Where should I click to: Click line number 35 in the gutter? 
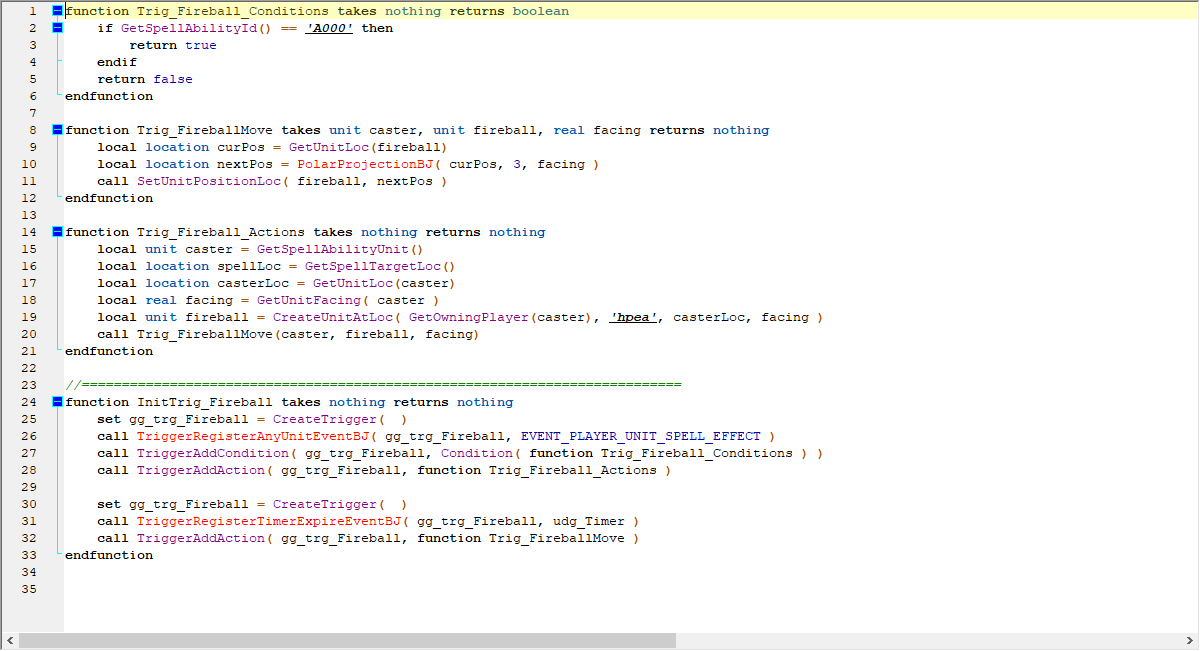(28, 589)
